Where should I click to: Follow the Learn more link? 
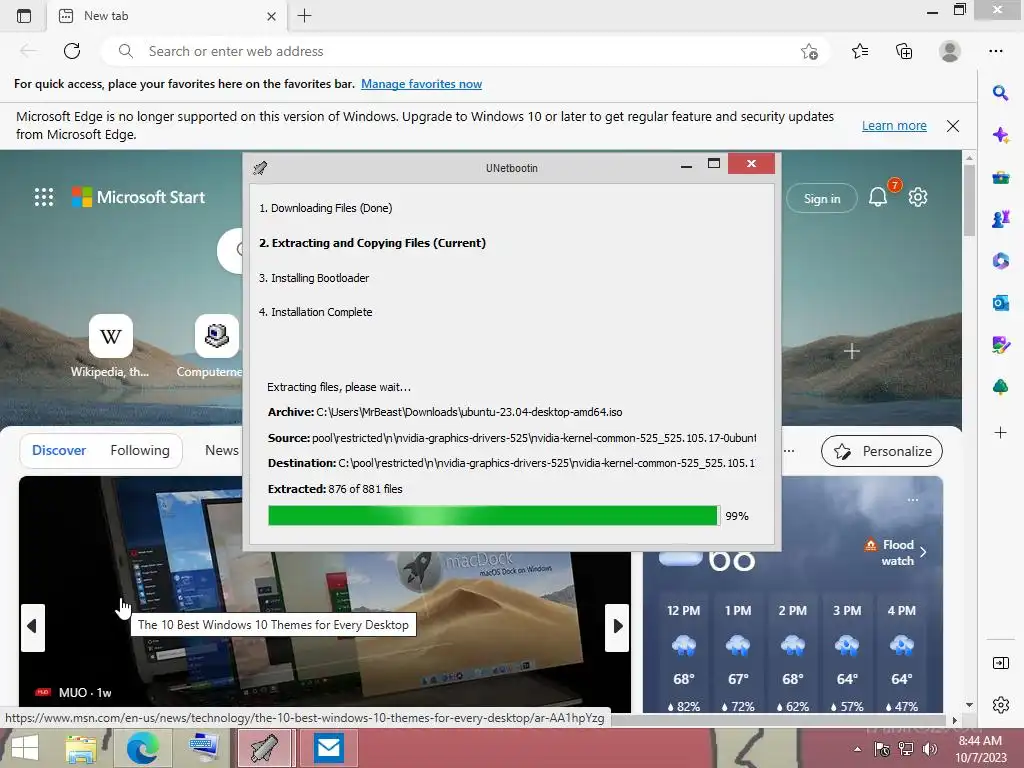(x=894, y=125)
